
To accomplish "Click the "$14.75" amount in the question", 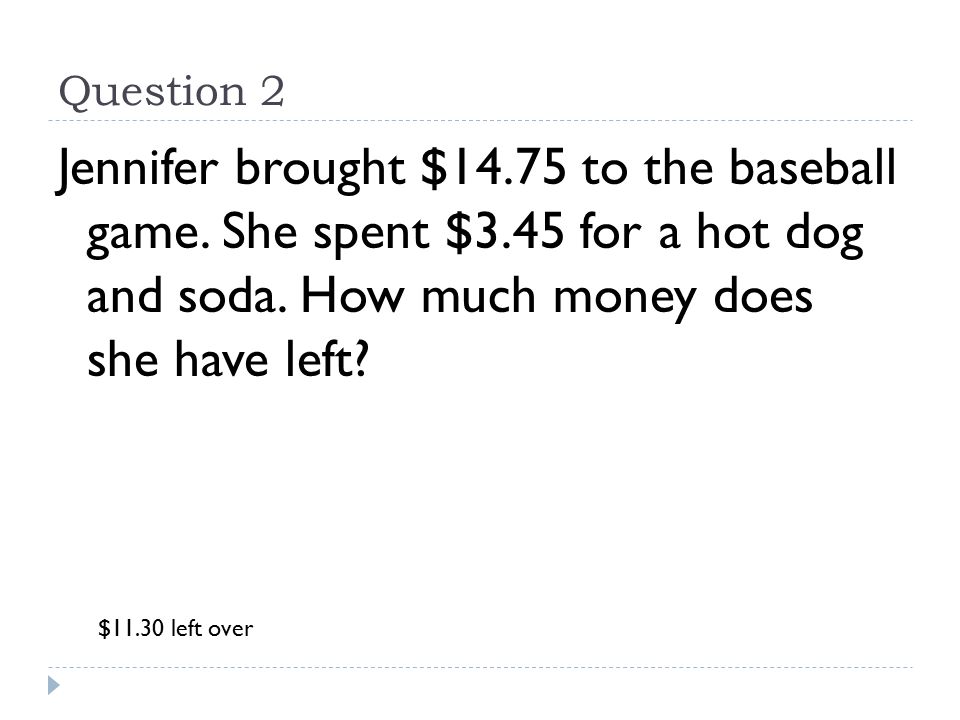I will (x=493, y=167).
